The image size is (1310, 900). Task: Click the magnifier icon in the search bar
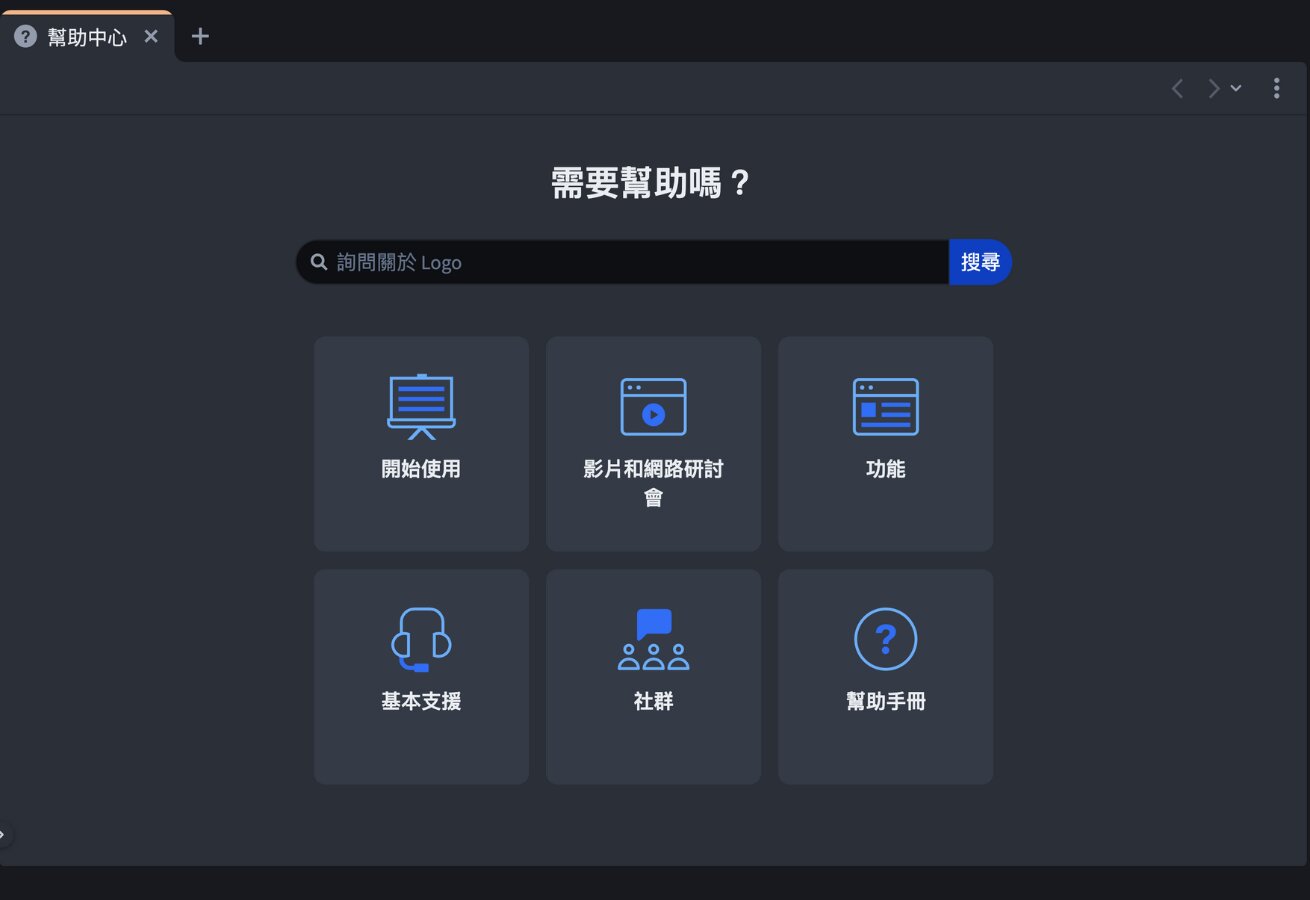coord(319,262)
